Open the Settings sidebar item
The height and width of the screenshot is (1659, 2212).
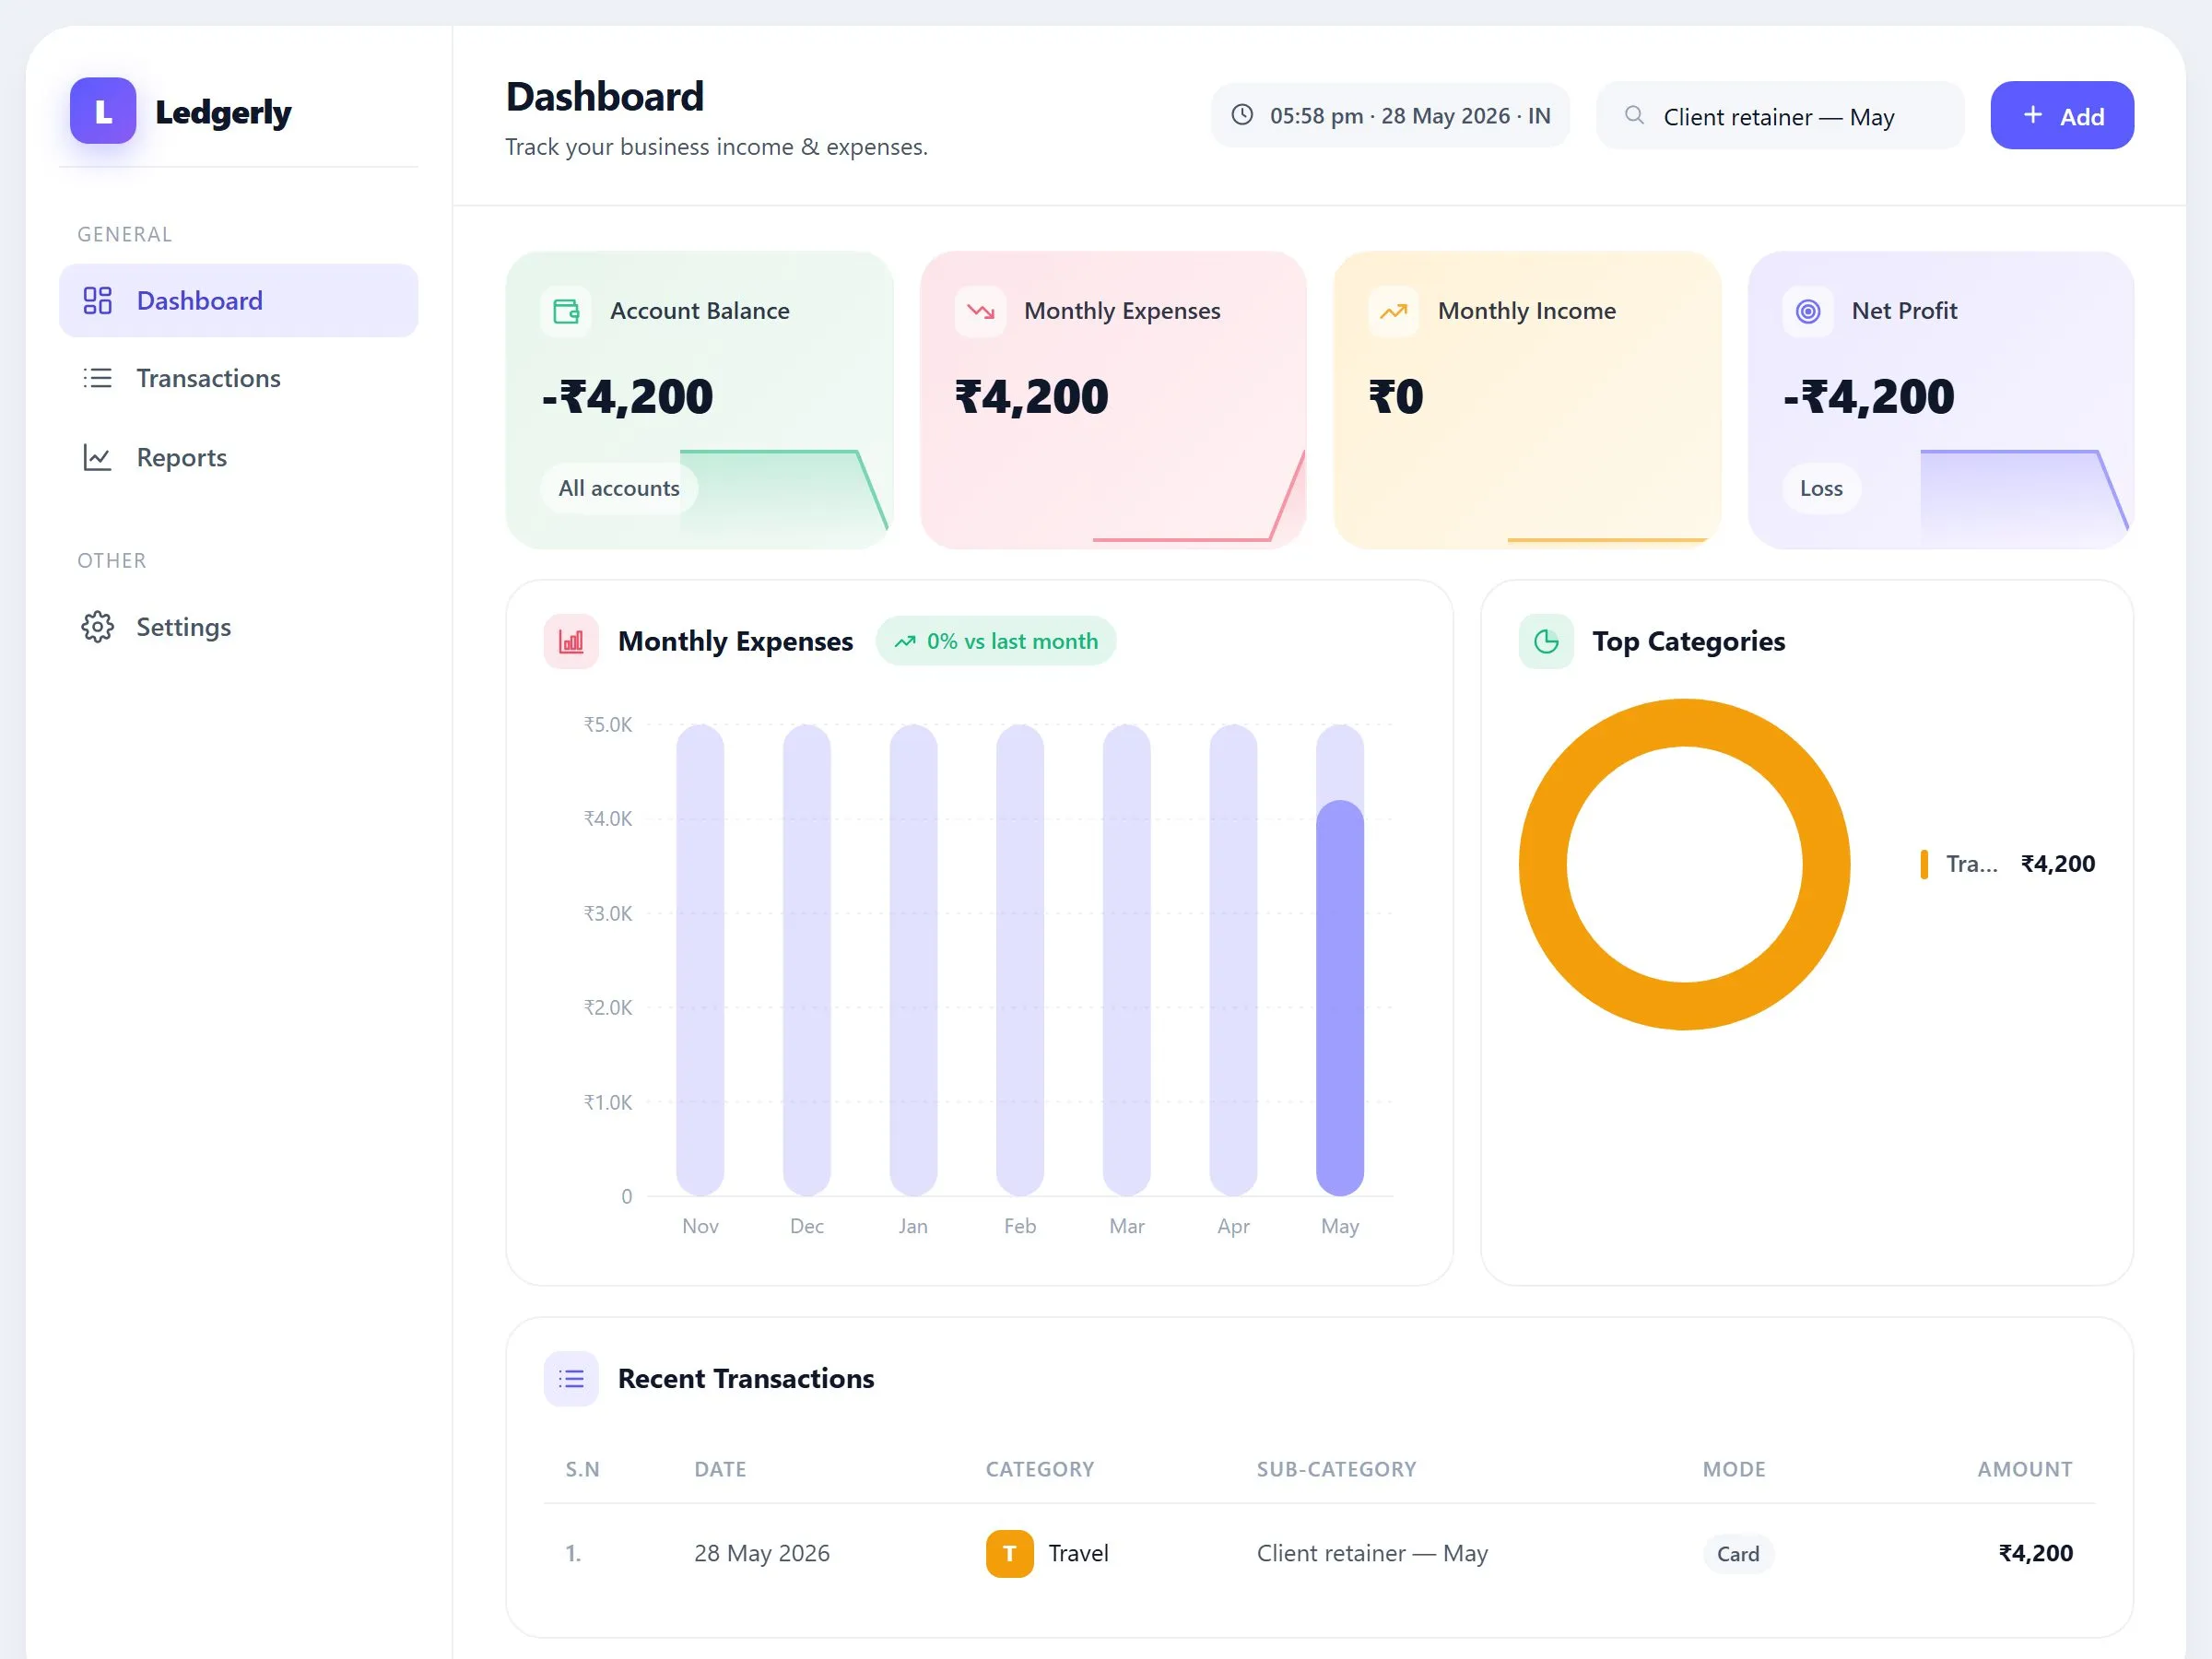[x=239, y=627]
